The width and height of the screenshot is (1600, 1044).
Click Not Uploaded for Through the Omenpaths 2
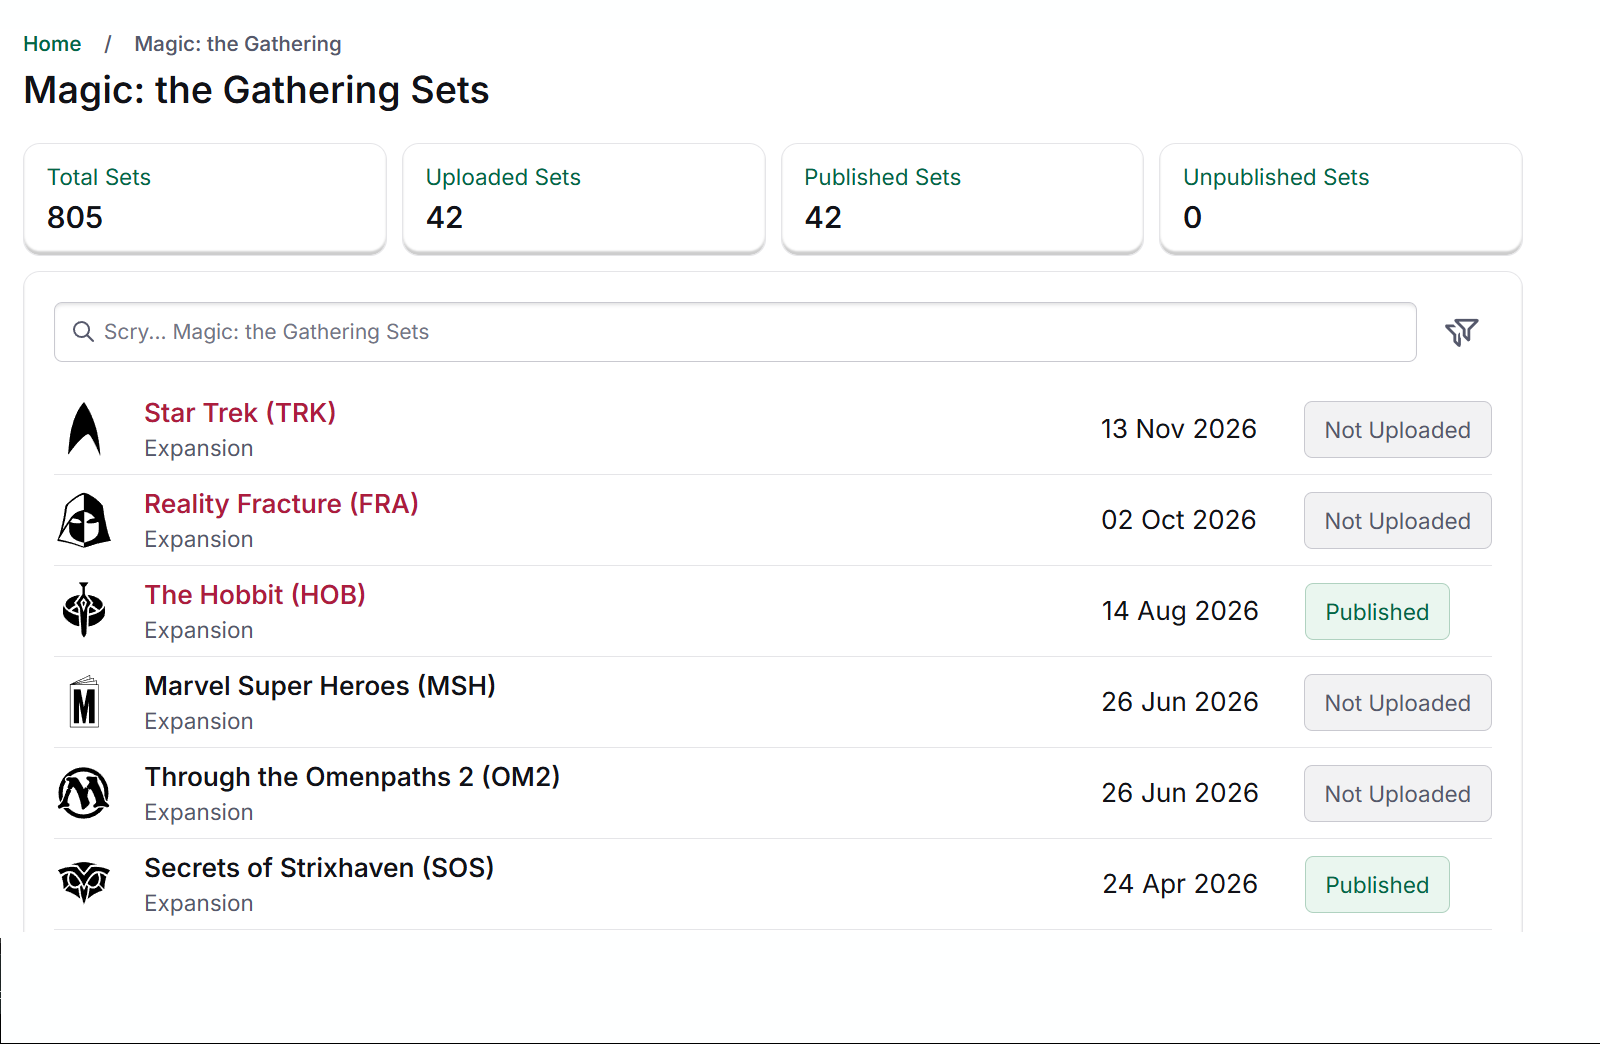tap(1397, 794)
